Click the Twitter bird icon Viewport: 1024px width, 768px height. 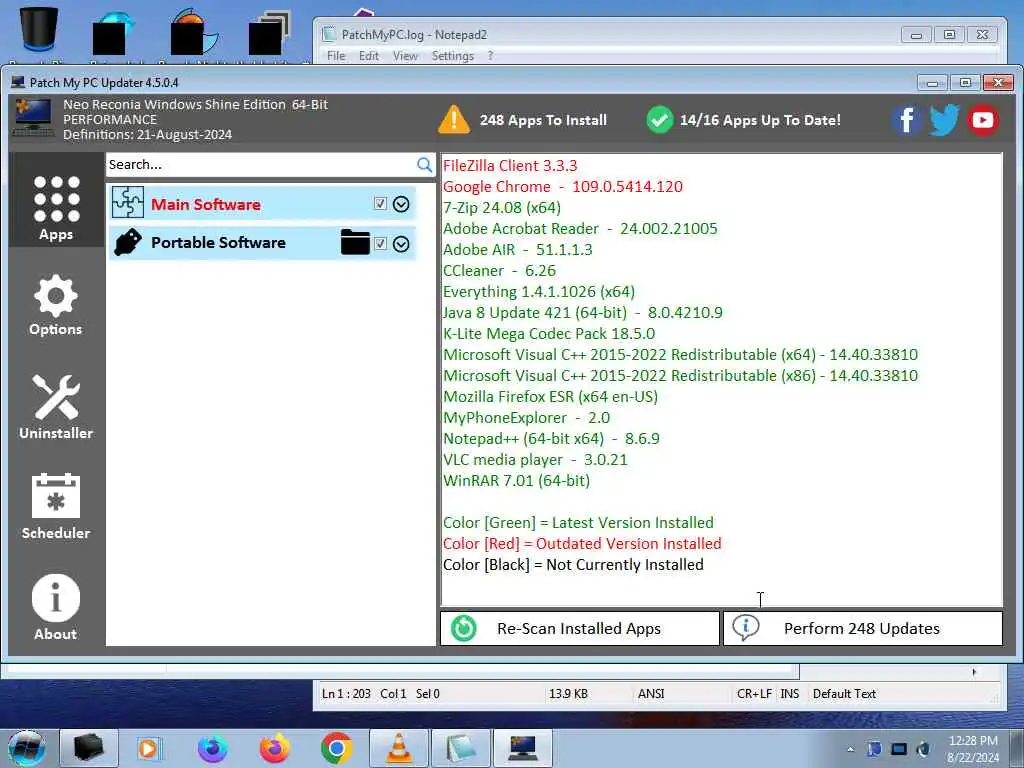pyautogui.click(x=944, y=120)
